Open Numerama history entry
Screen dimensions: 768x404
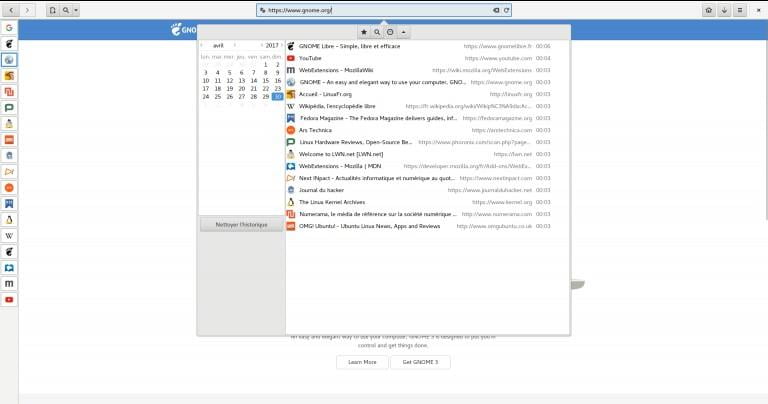tap(427, 214)
